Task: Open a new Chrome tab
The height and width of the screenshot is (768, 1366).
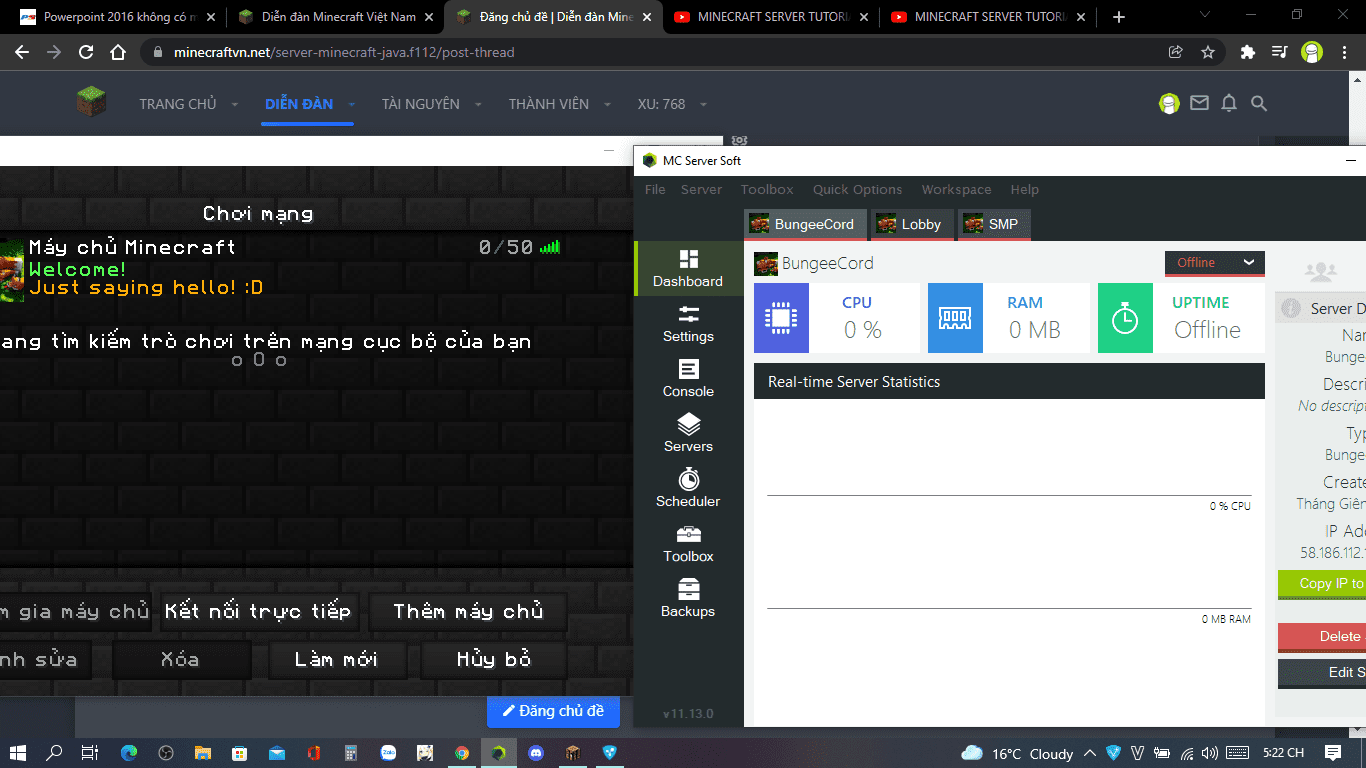Action: click(x=1119, y=17)
